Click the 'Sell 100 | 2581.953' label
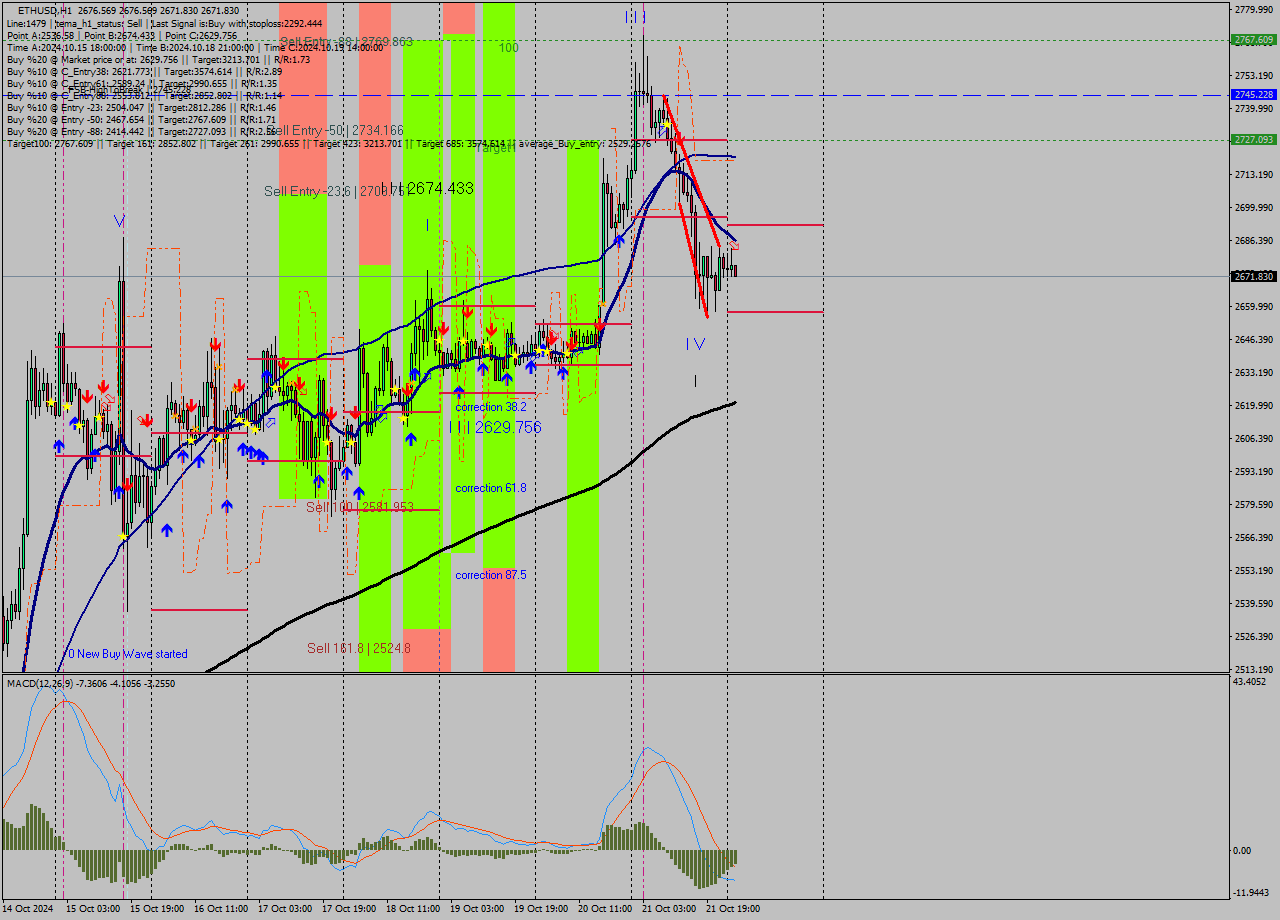1280x920 pixels. point(360,507)
